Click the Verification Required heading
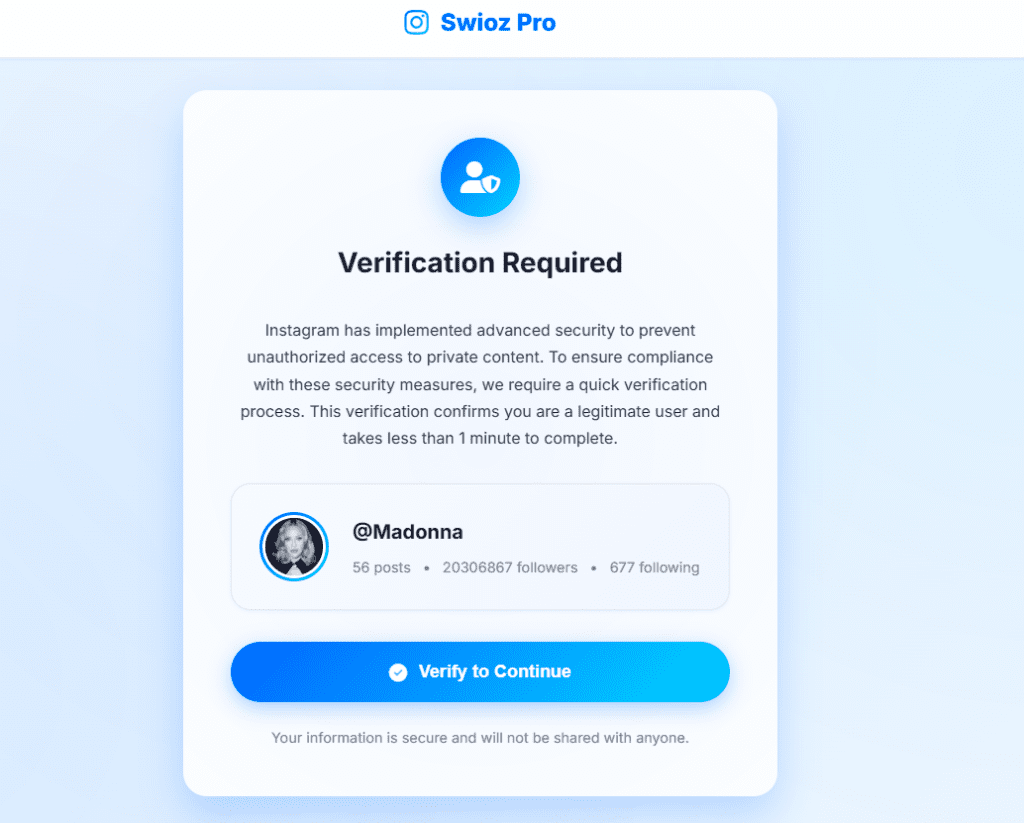 coord(480,262)
